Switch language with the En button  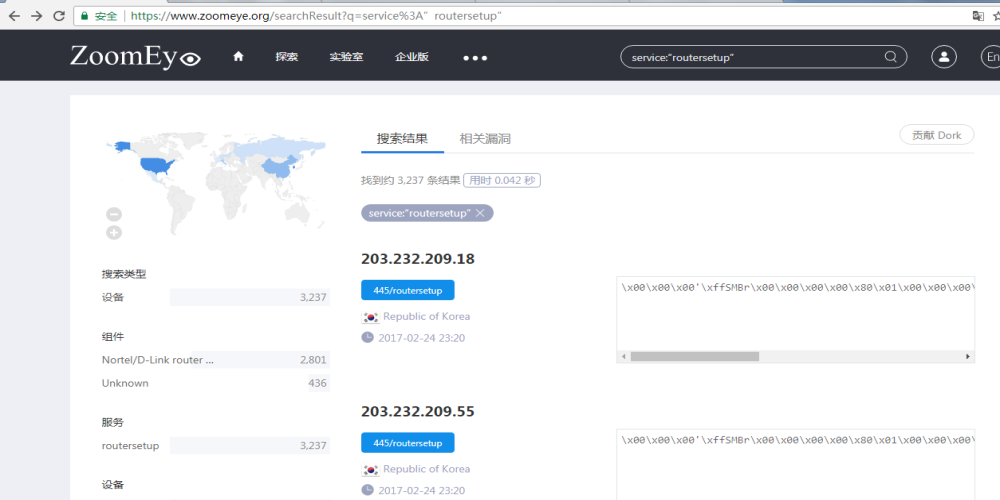(x=992, y=57)
